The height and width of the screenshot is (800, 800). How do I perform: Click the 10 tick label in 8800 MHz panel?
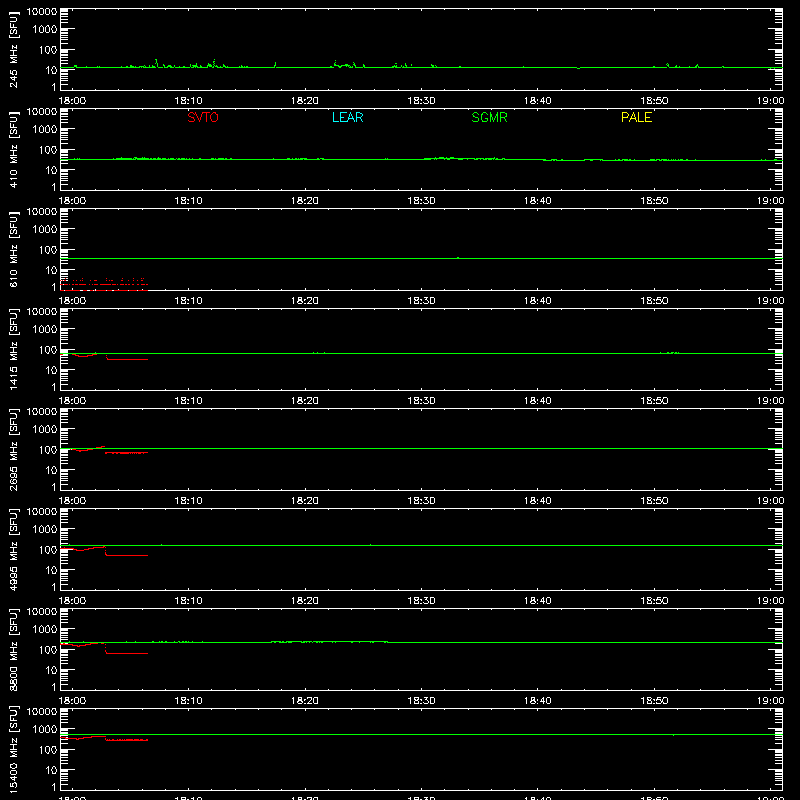[51, 670]
